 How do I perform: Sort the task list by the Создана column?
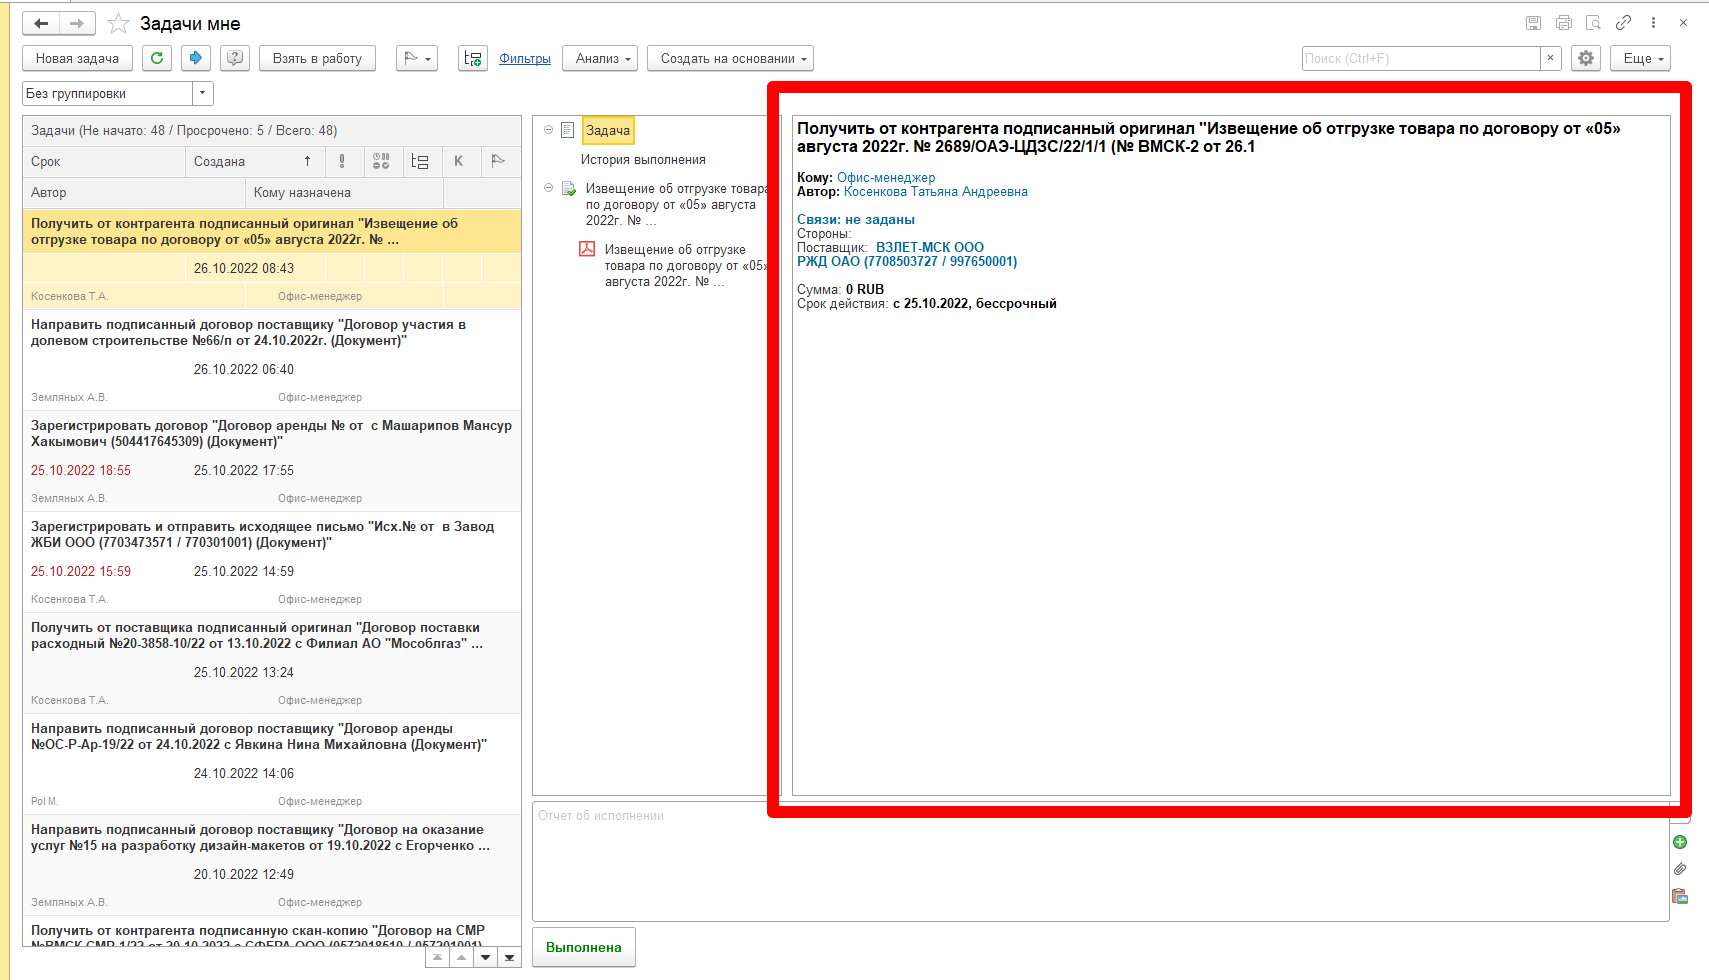(x=254, y=161)
